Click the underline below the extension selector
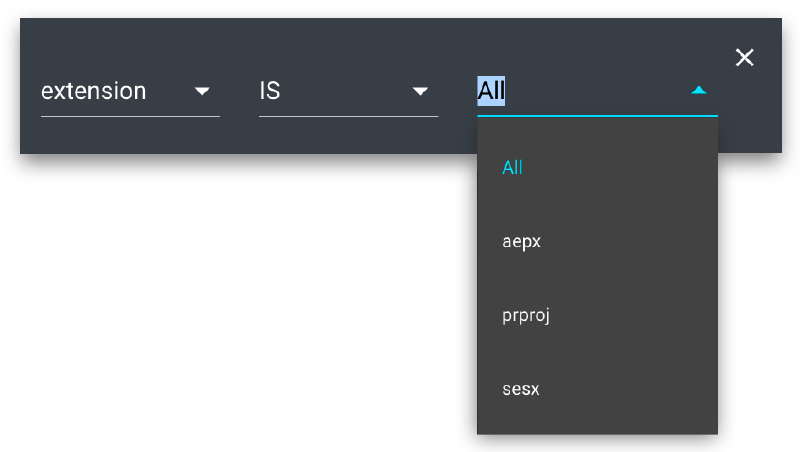Screen dimensions: 806x452 pyautogui.click(x=130, y=116)
